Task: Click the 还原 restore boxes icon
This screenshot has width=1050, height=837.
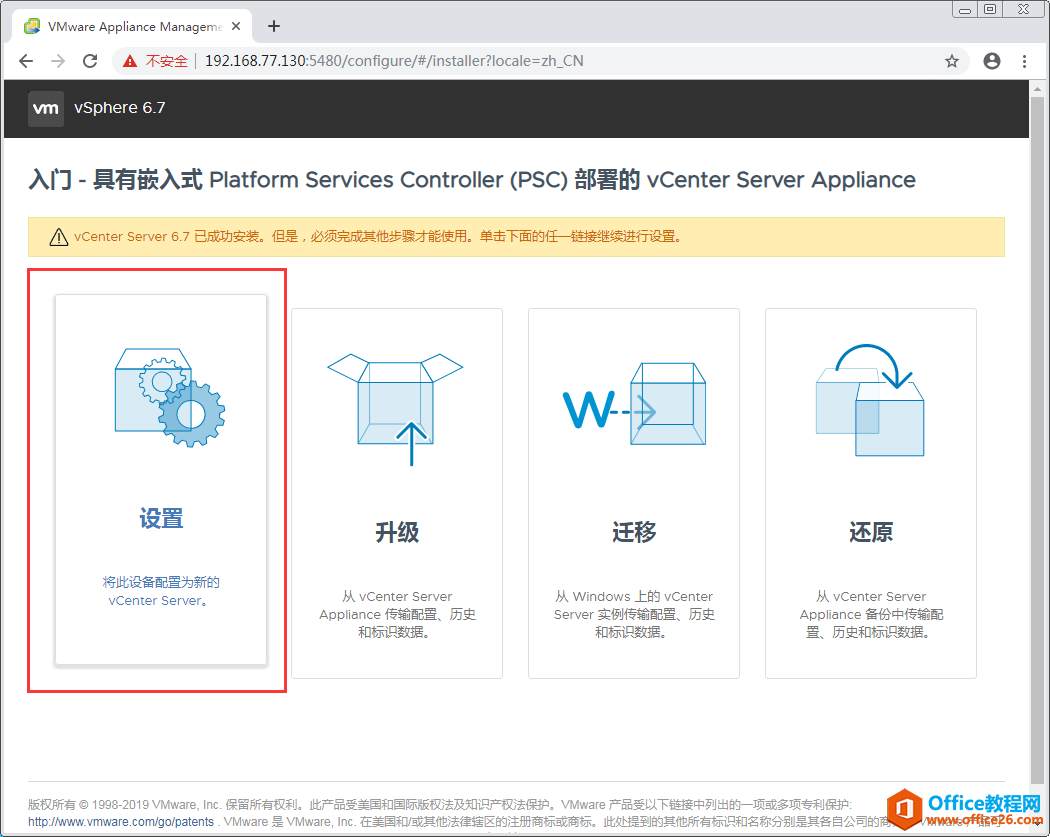Action: coord(870,400)
